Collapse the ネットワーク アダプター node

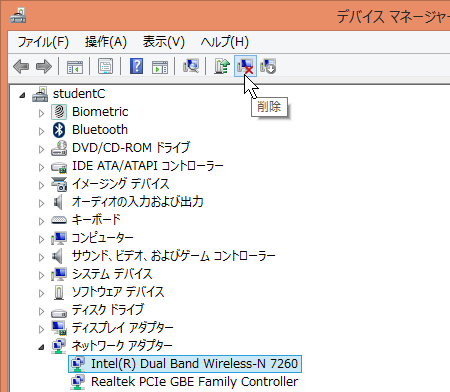41,347
